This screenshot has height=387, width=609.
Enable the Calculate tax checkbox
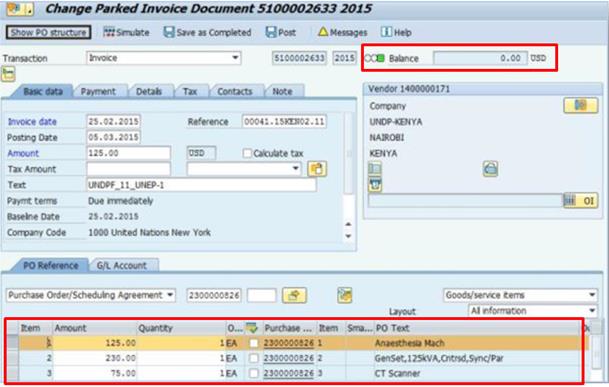tap(247, 153)
